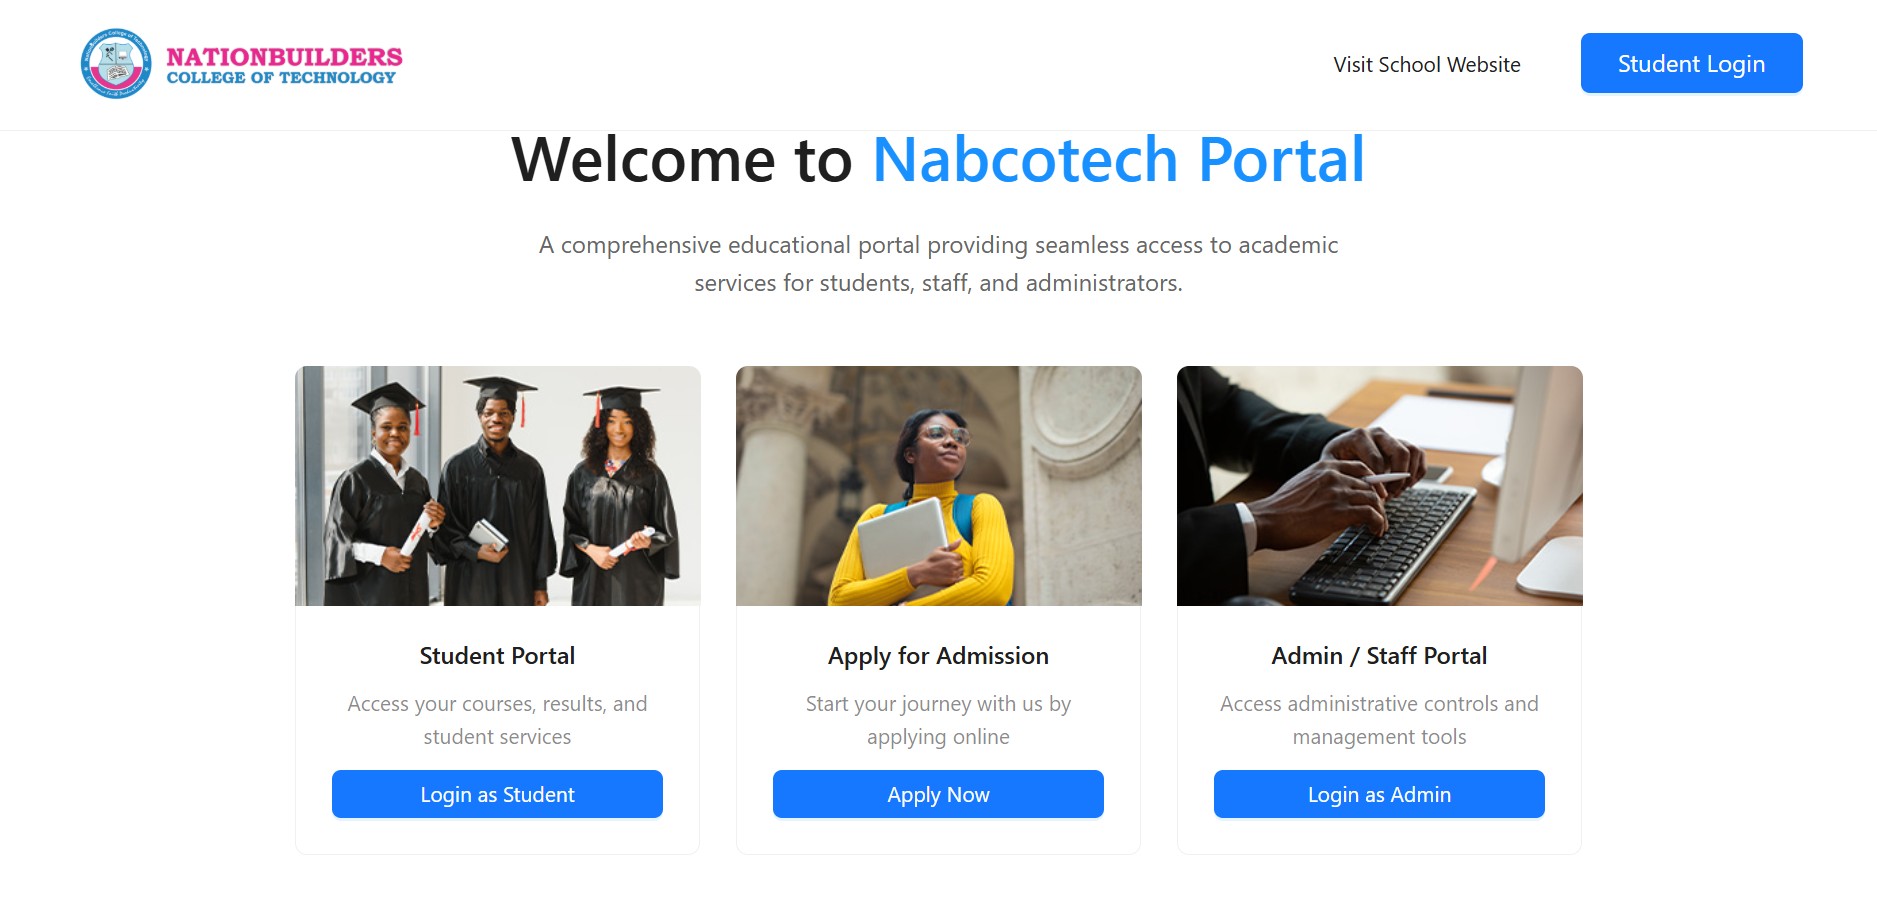Click the administrative controls description text
This screenshot has height=905, width=1877.
click(x=1379, y=720)
